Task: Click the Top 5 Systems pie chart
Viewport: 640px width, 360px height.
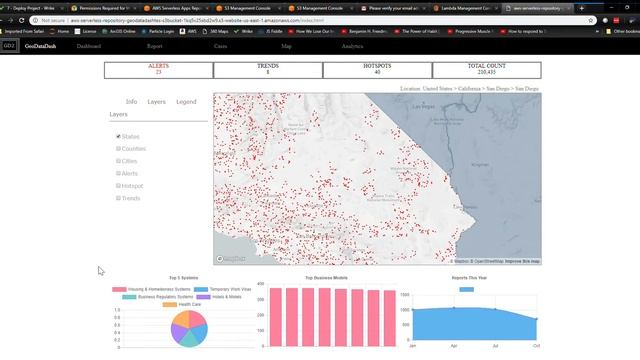Action: coord(189,329)
